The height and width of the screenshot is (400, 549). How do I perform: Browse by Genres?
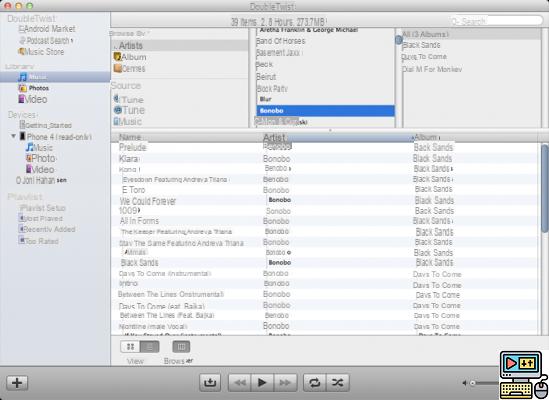tap(129, 68)
